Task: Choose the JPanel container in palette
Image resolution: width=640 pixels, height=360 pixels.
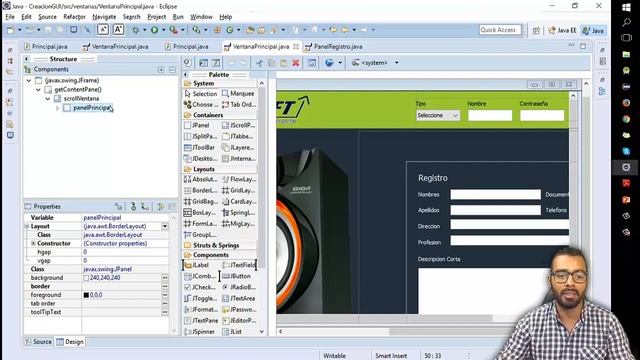Action: (x=197, y=125)
